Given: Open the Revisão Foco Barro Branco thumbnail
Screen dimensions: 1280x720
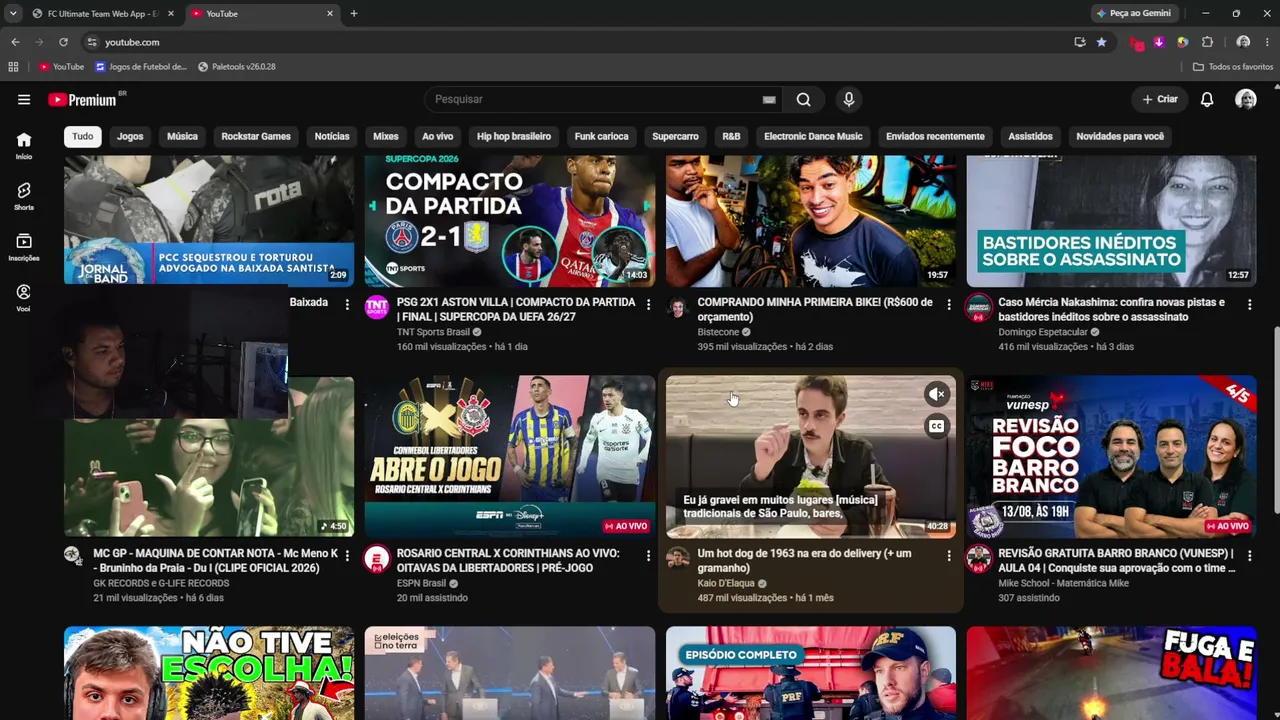Looking at the screenshot, I should 1111,457.
